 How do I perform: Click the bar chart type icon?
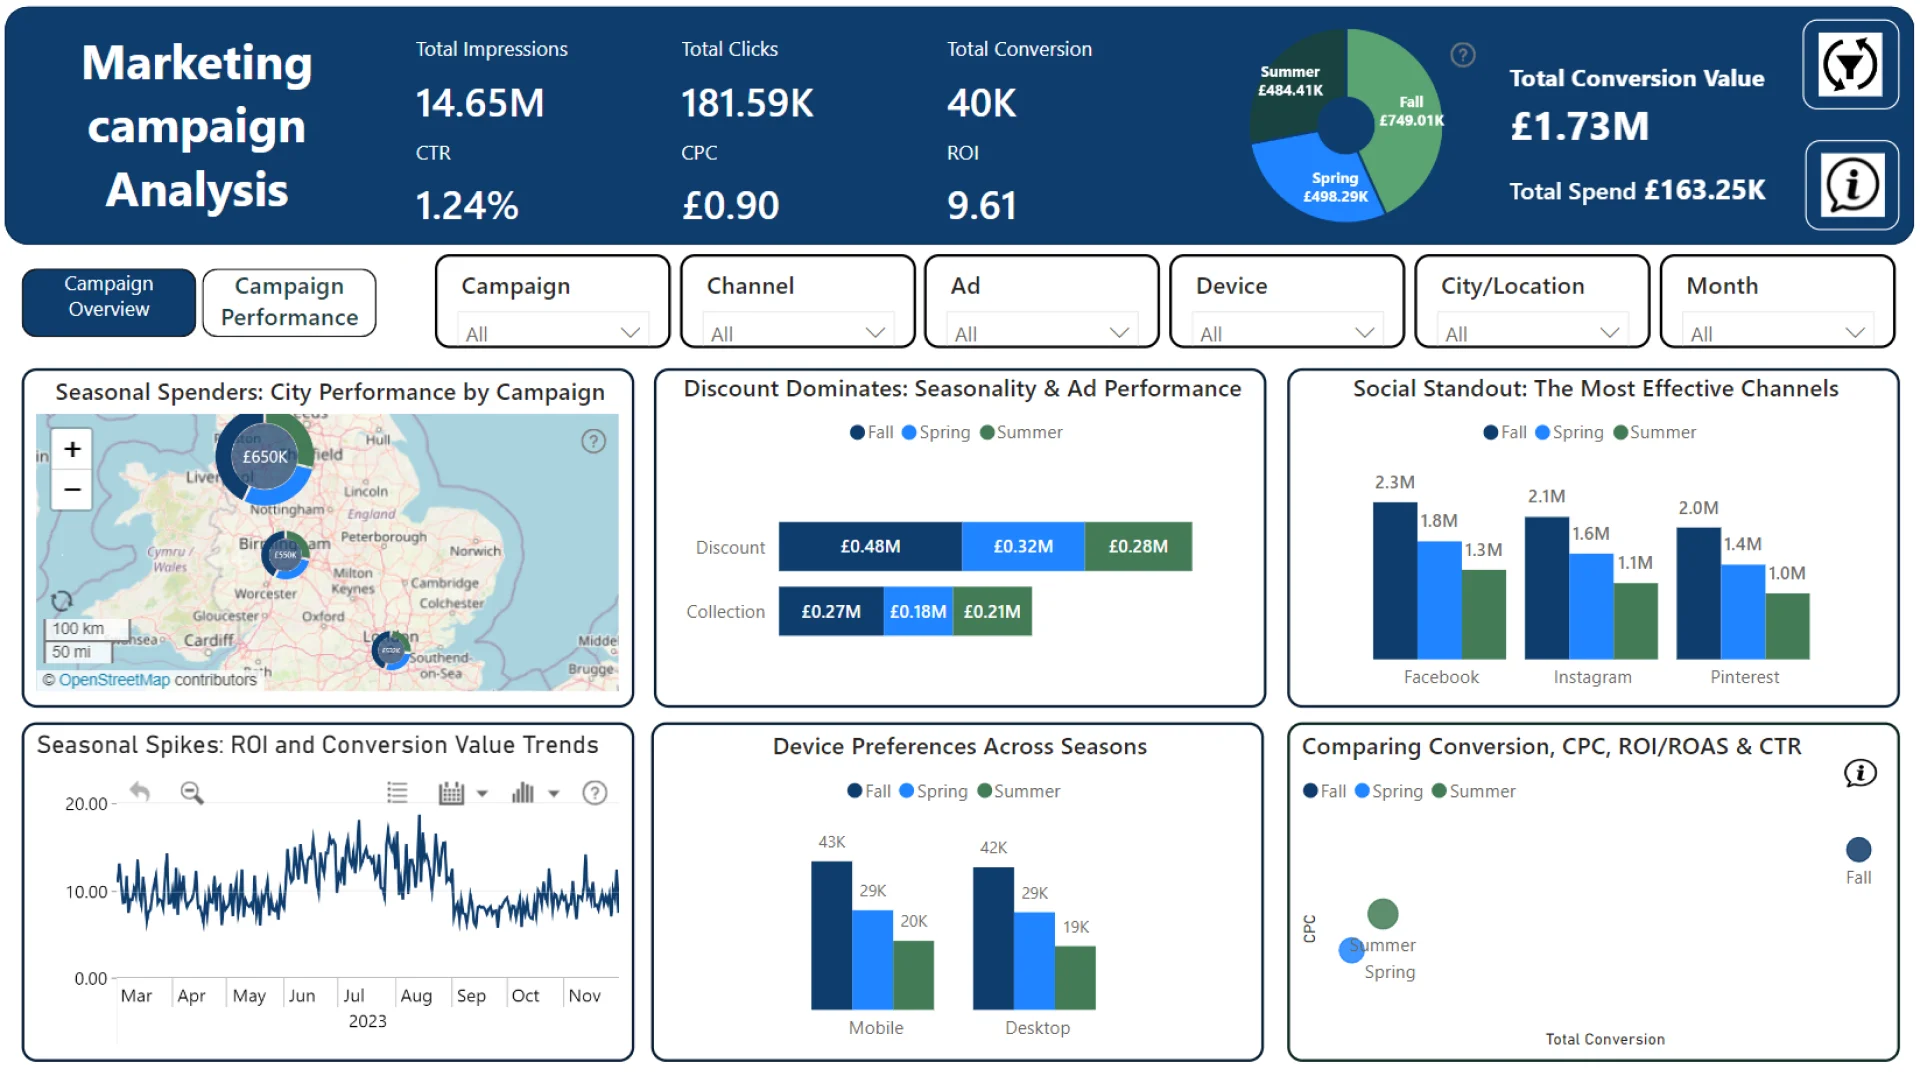click(523, 793)
